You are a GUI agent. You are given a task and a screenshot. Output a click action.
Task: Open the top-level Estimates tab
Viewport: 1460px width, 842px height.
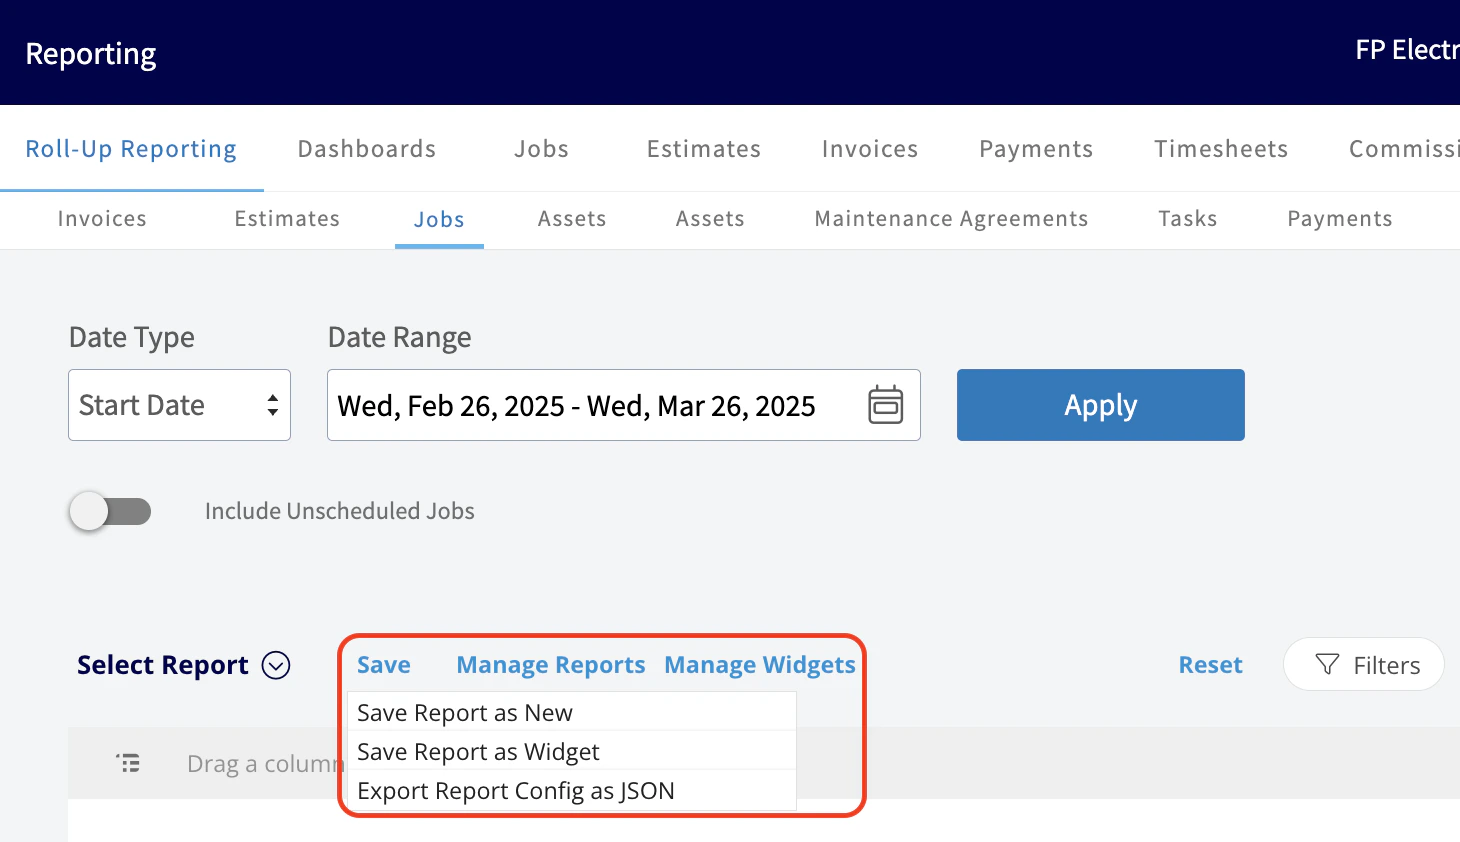704,149
